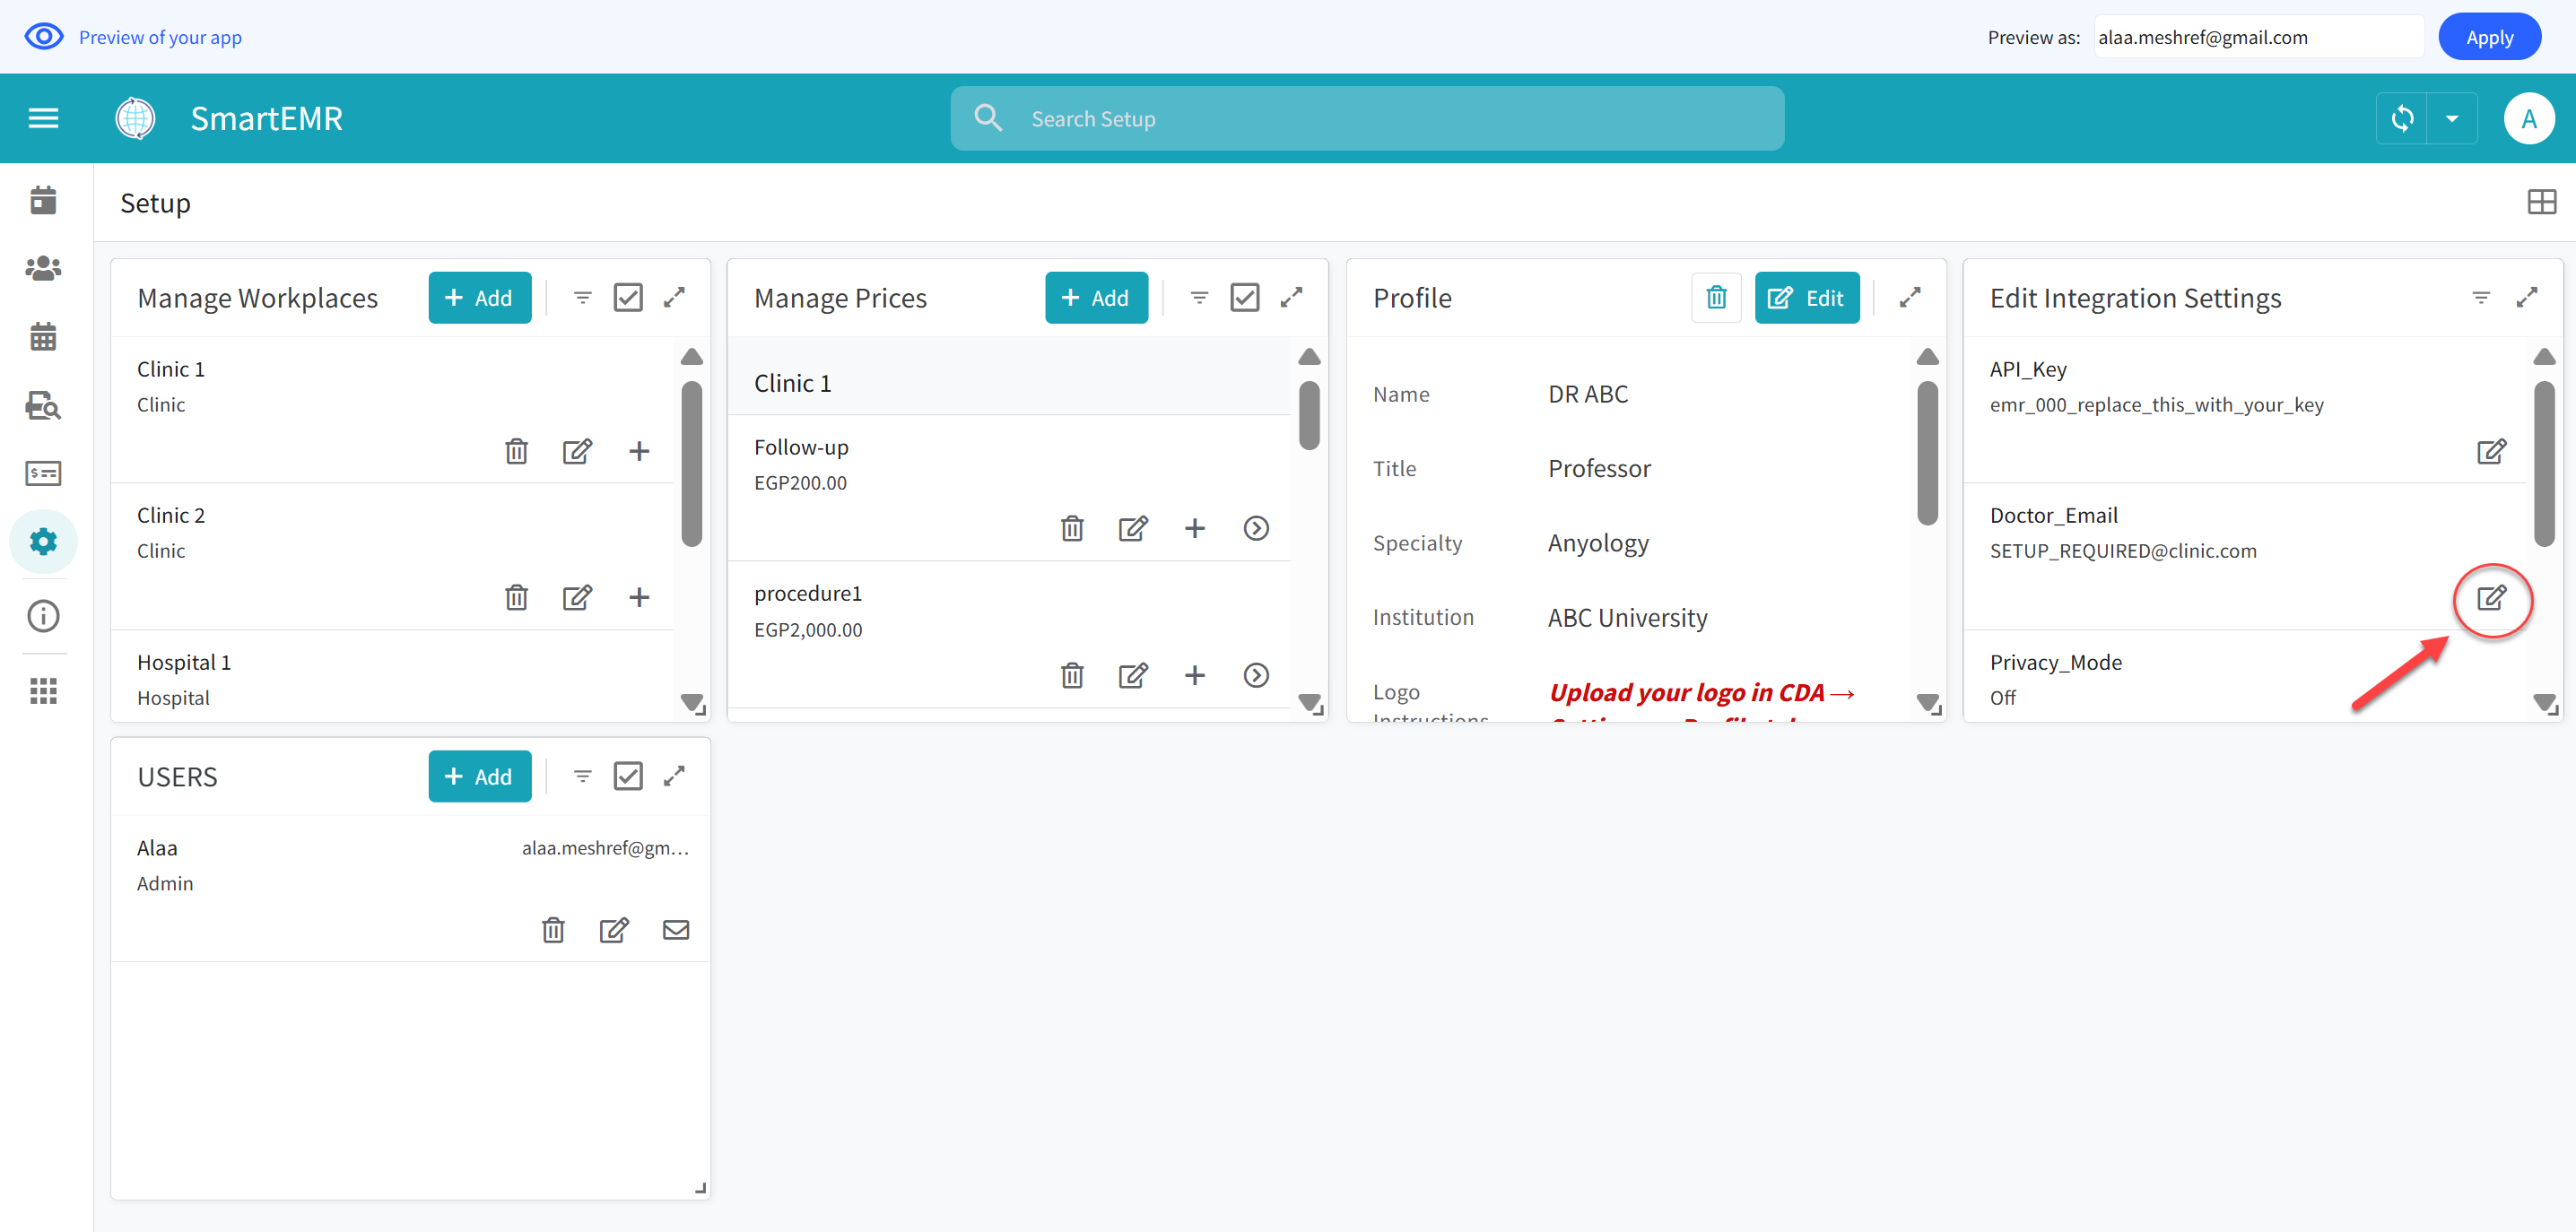
Task: Delete the Clinic 1 workplace
Action: 516,451
